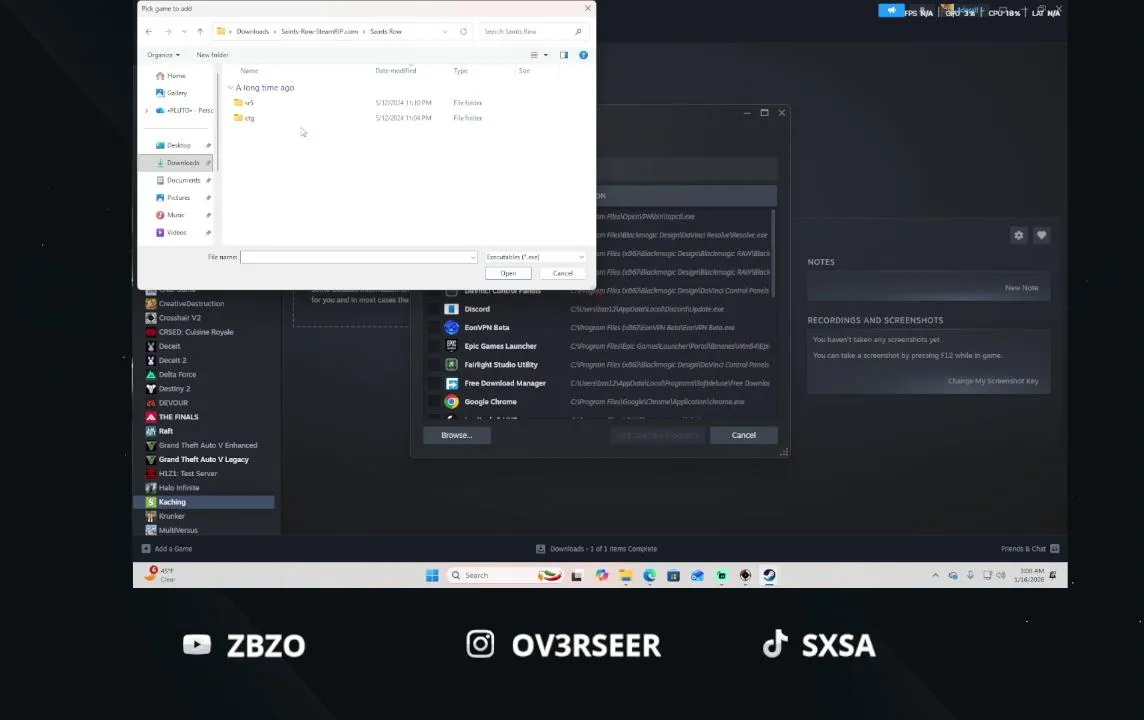This screenshot has width=1144, height=720.
Task: Open Kaching settings gear icon
Action: tap(1019, 235)
